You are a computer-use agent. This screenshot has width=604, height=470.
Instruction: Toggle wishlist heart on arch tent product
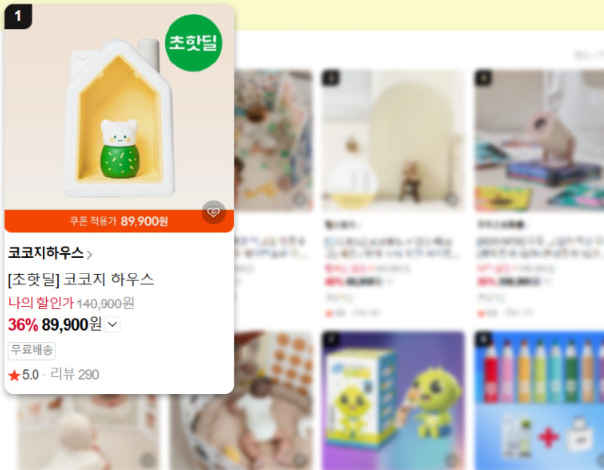pyautogui.click(x=453, y=199)
